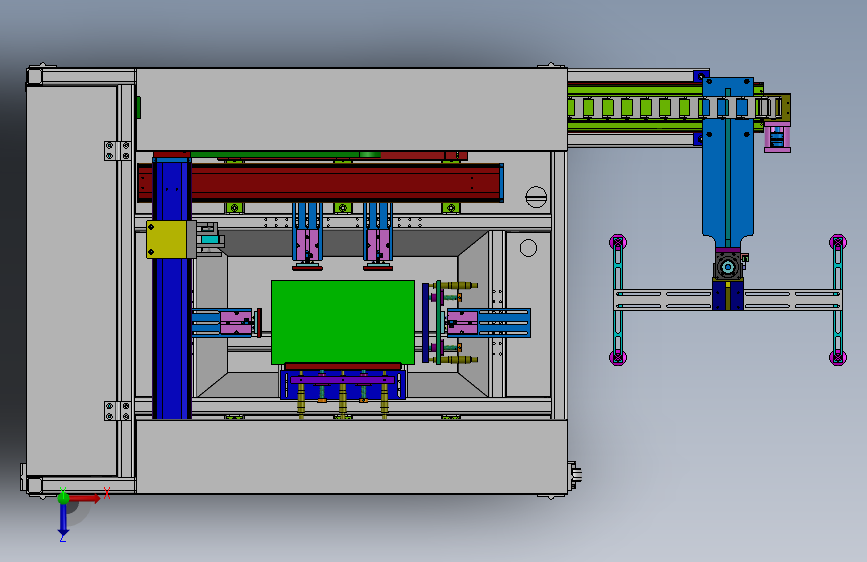
Task: Pick the bottom-right magenta suction cup
Action: click(x=838, y=357)
